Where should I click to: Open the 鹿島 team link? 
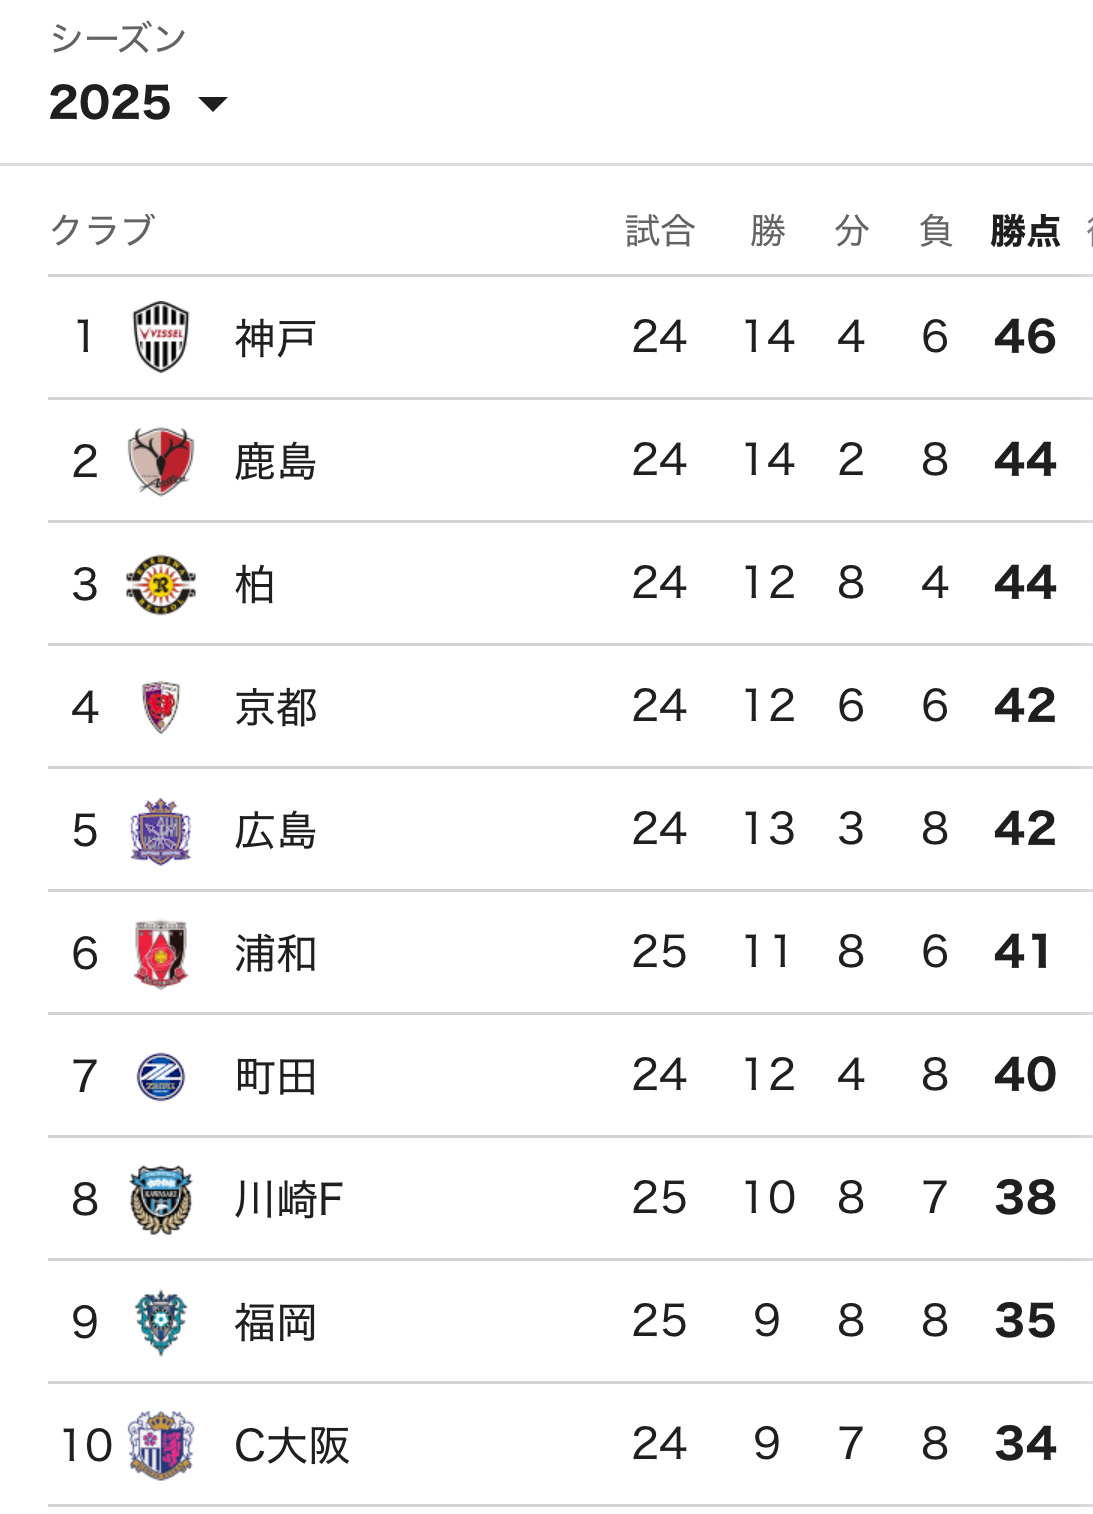(275, 461)
